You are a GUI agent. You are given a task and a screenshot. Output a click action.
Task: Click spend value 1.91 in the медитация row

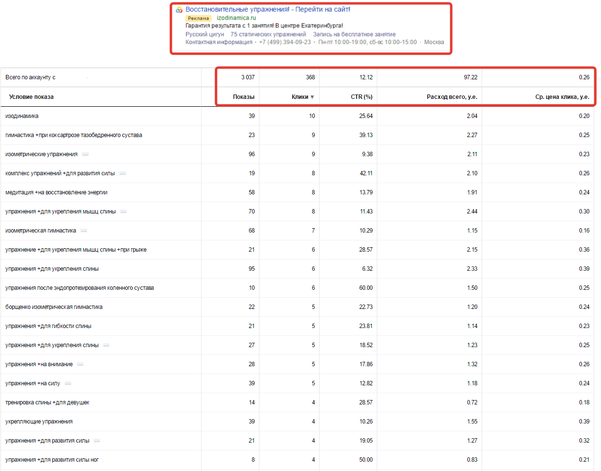point(472,192)
